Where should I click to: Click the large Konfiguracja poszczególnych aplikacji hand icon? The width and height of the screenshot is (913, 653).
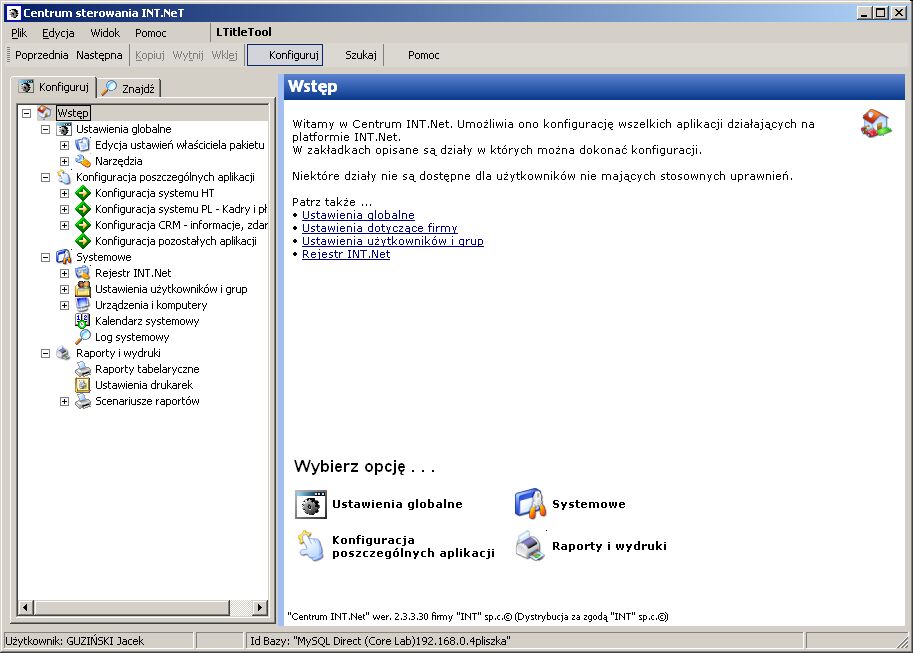(x=311, y=546)
